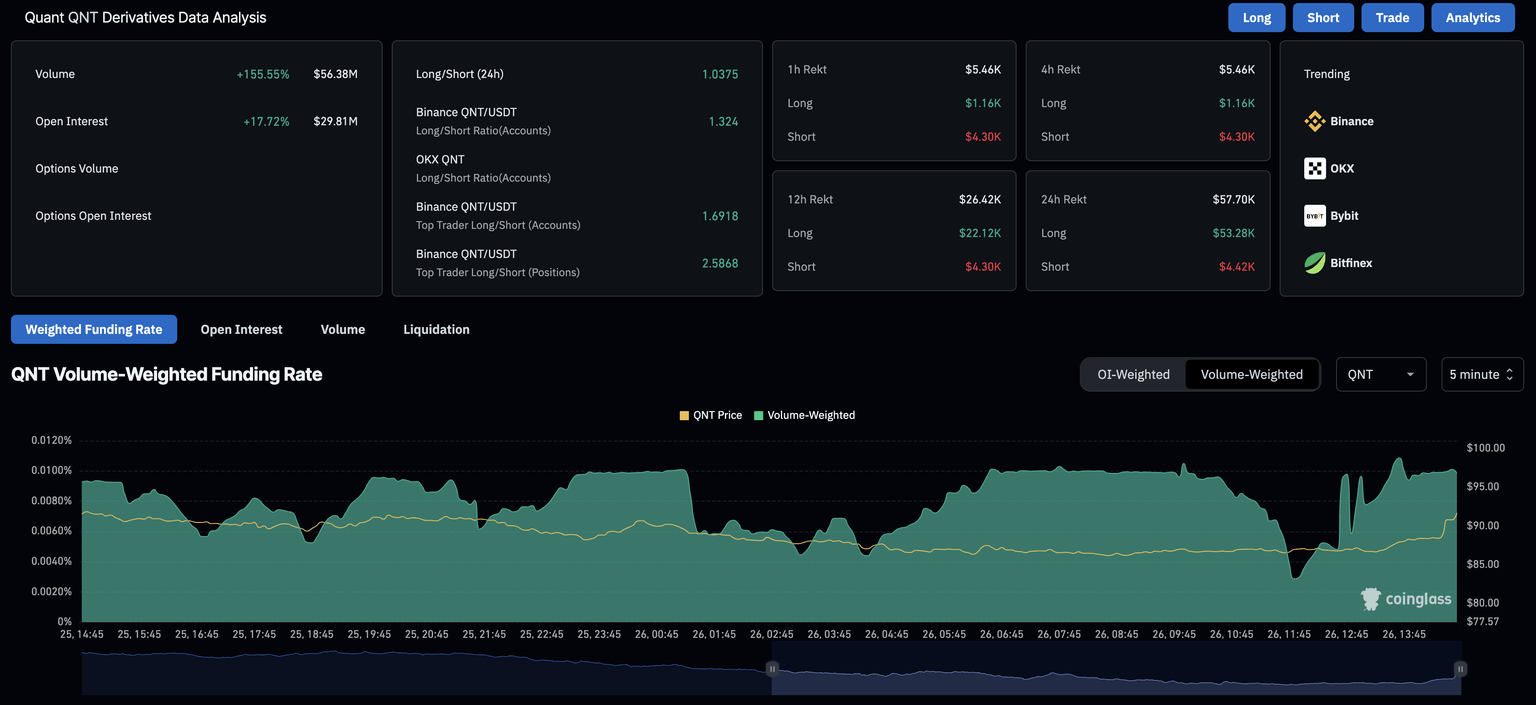Toggle the Volume-Weighted legend series
Image resolution: width=1536 pixels, height=705 pixels.
pos(805,415)
